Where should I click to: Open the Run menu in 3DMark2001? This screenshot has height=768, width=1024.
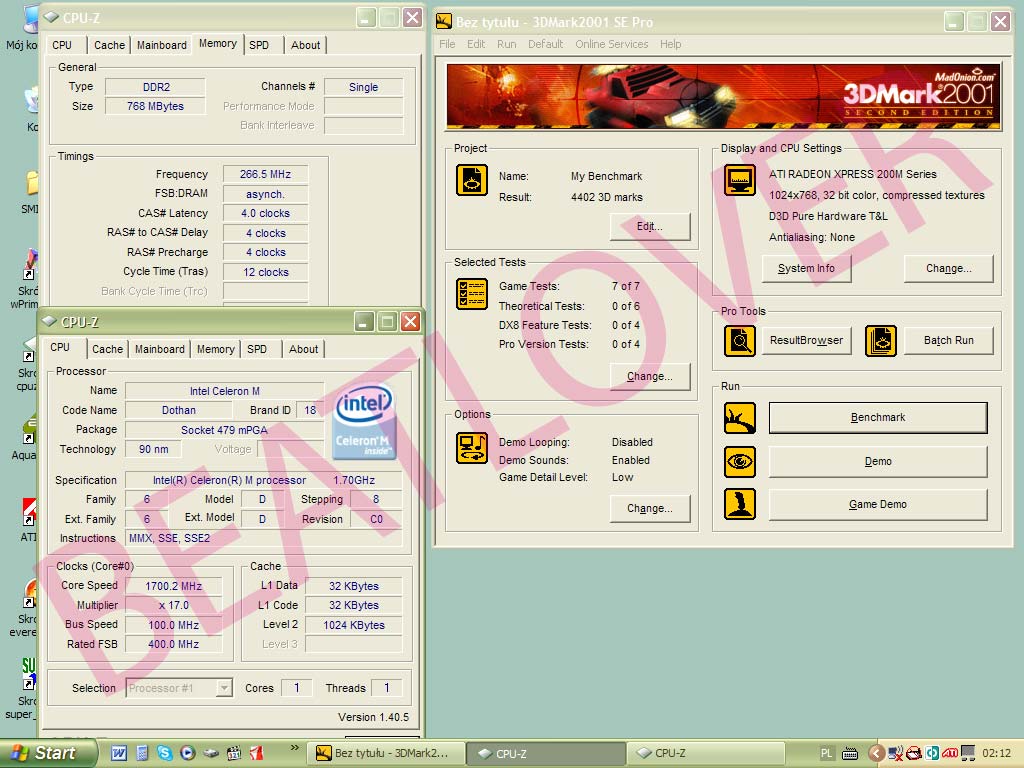click(506, 44)
